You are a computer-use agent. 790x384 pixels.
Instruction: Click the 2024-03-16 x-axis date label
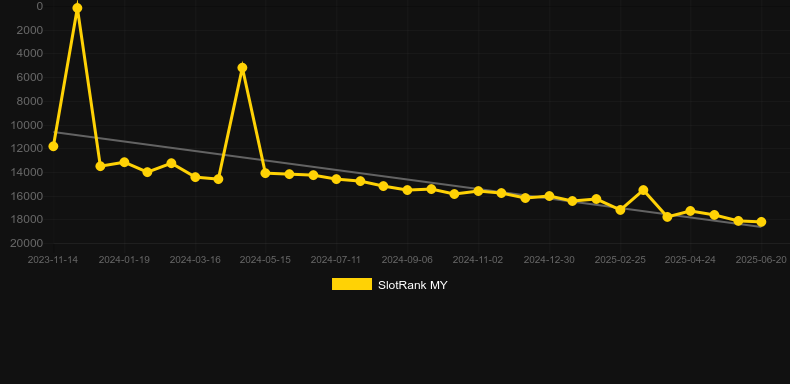(195, 260)
